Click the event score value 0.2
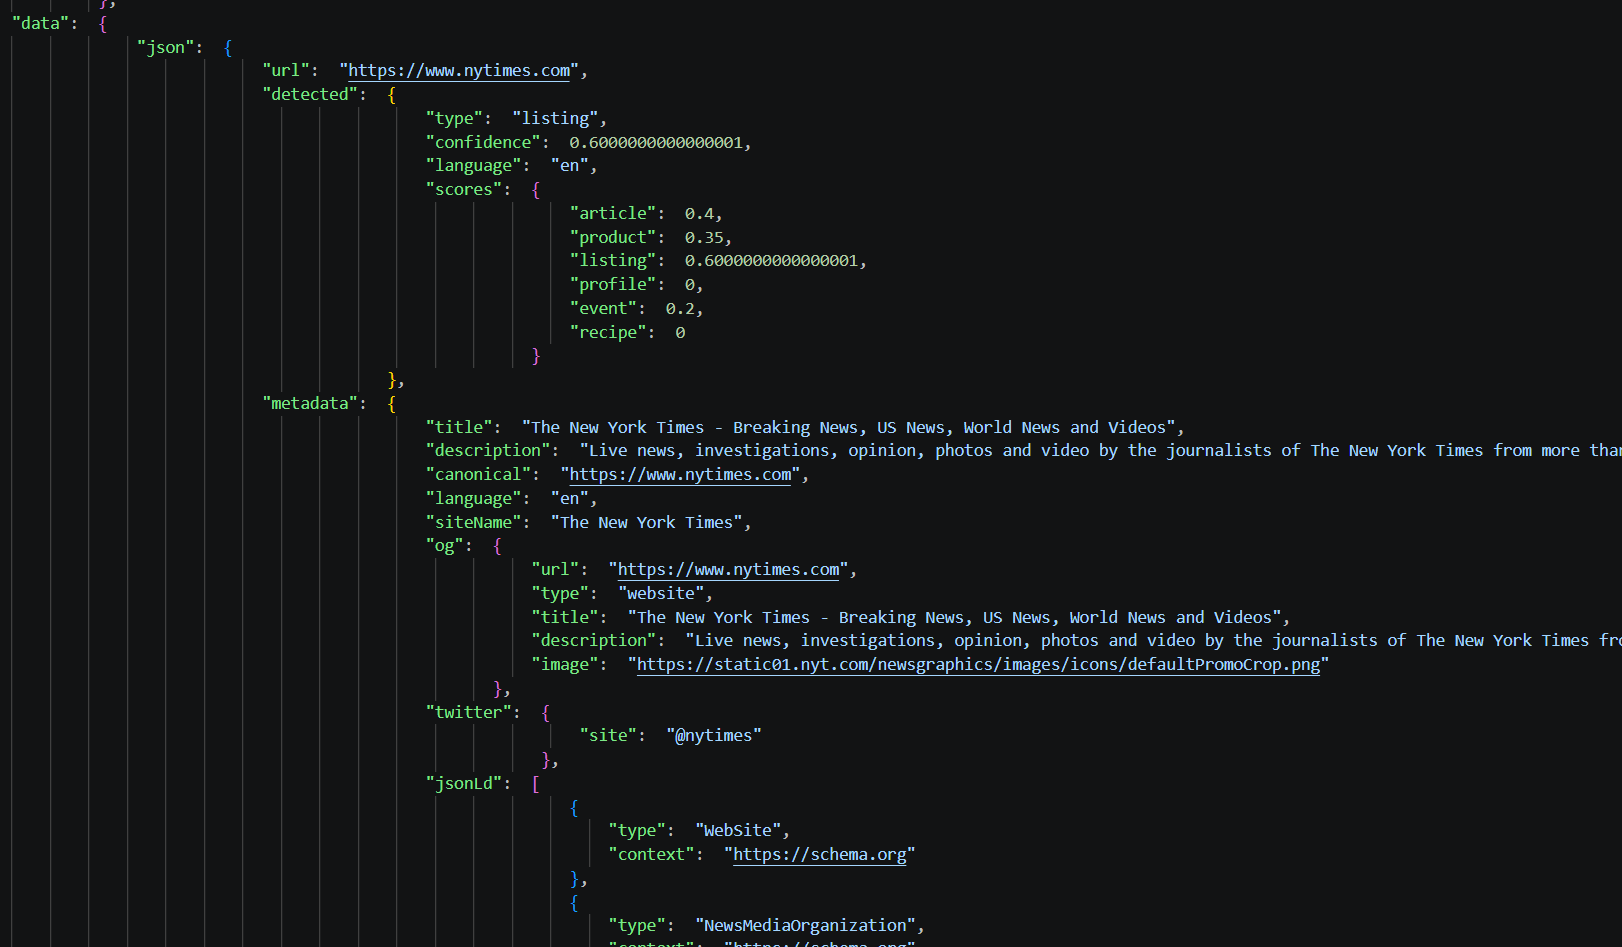The image size is (1622, 947). (680, 308)
